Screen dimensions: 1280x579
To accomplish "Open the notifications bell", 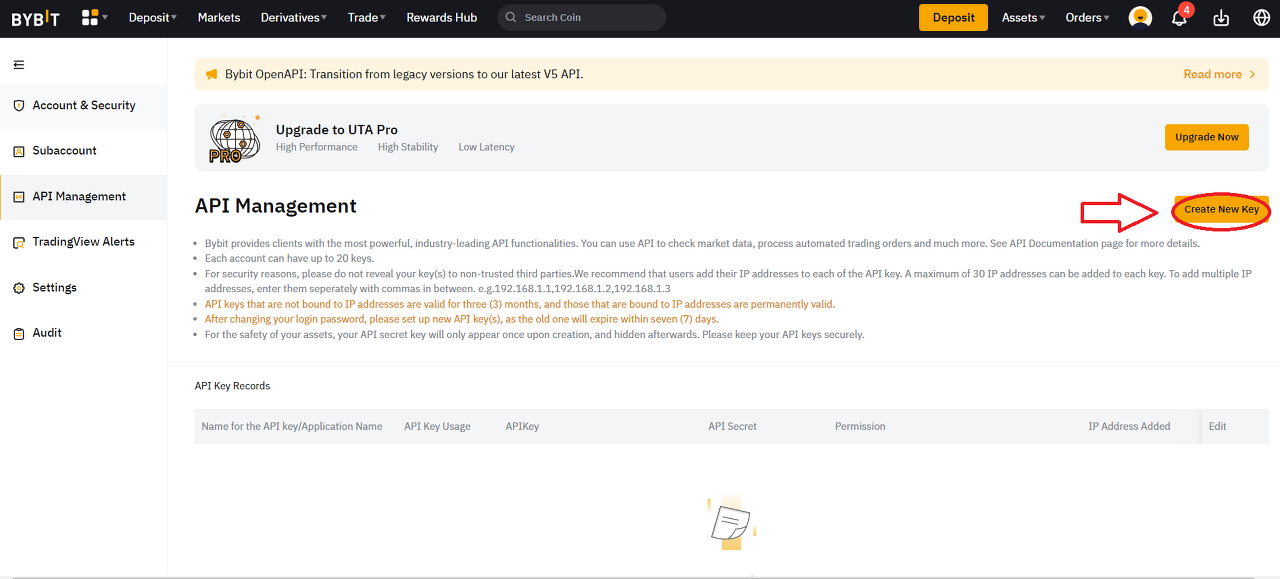I will pyautogui.click(x=1179, y=18).
